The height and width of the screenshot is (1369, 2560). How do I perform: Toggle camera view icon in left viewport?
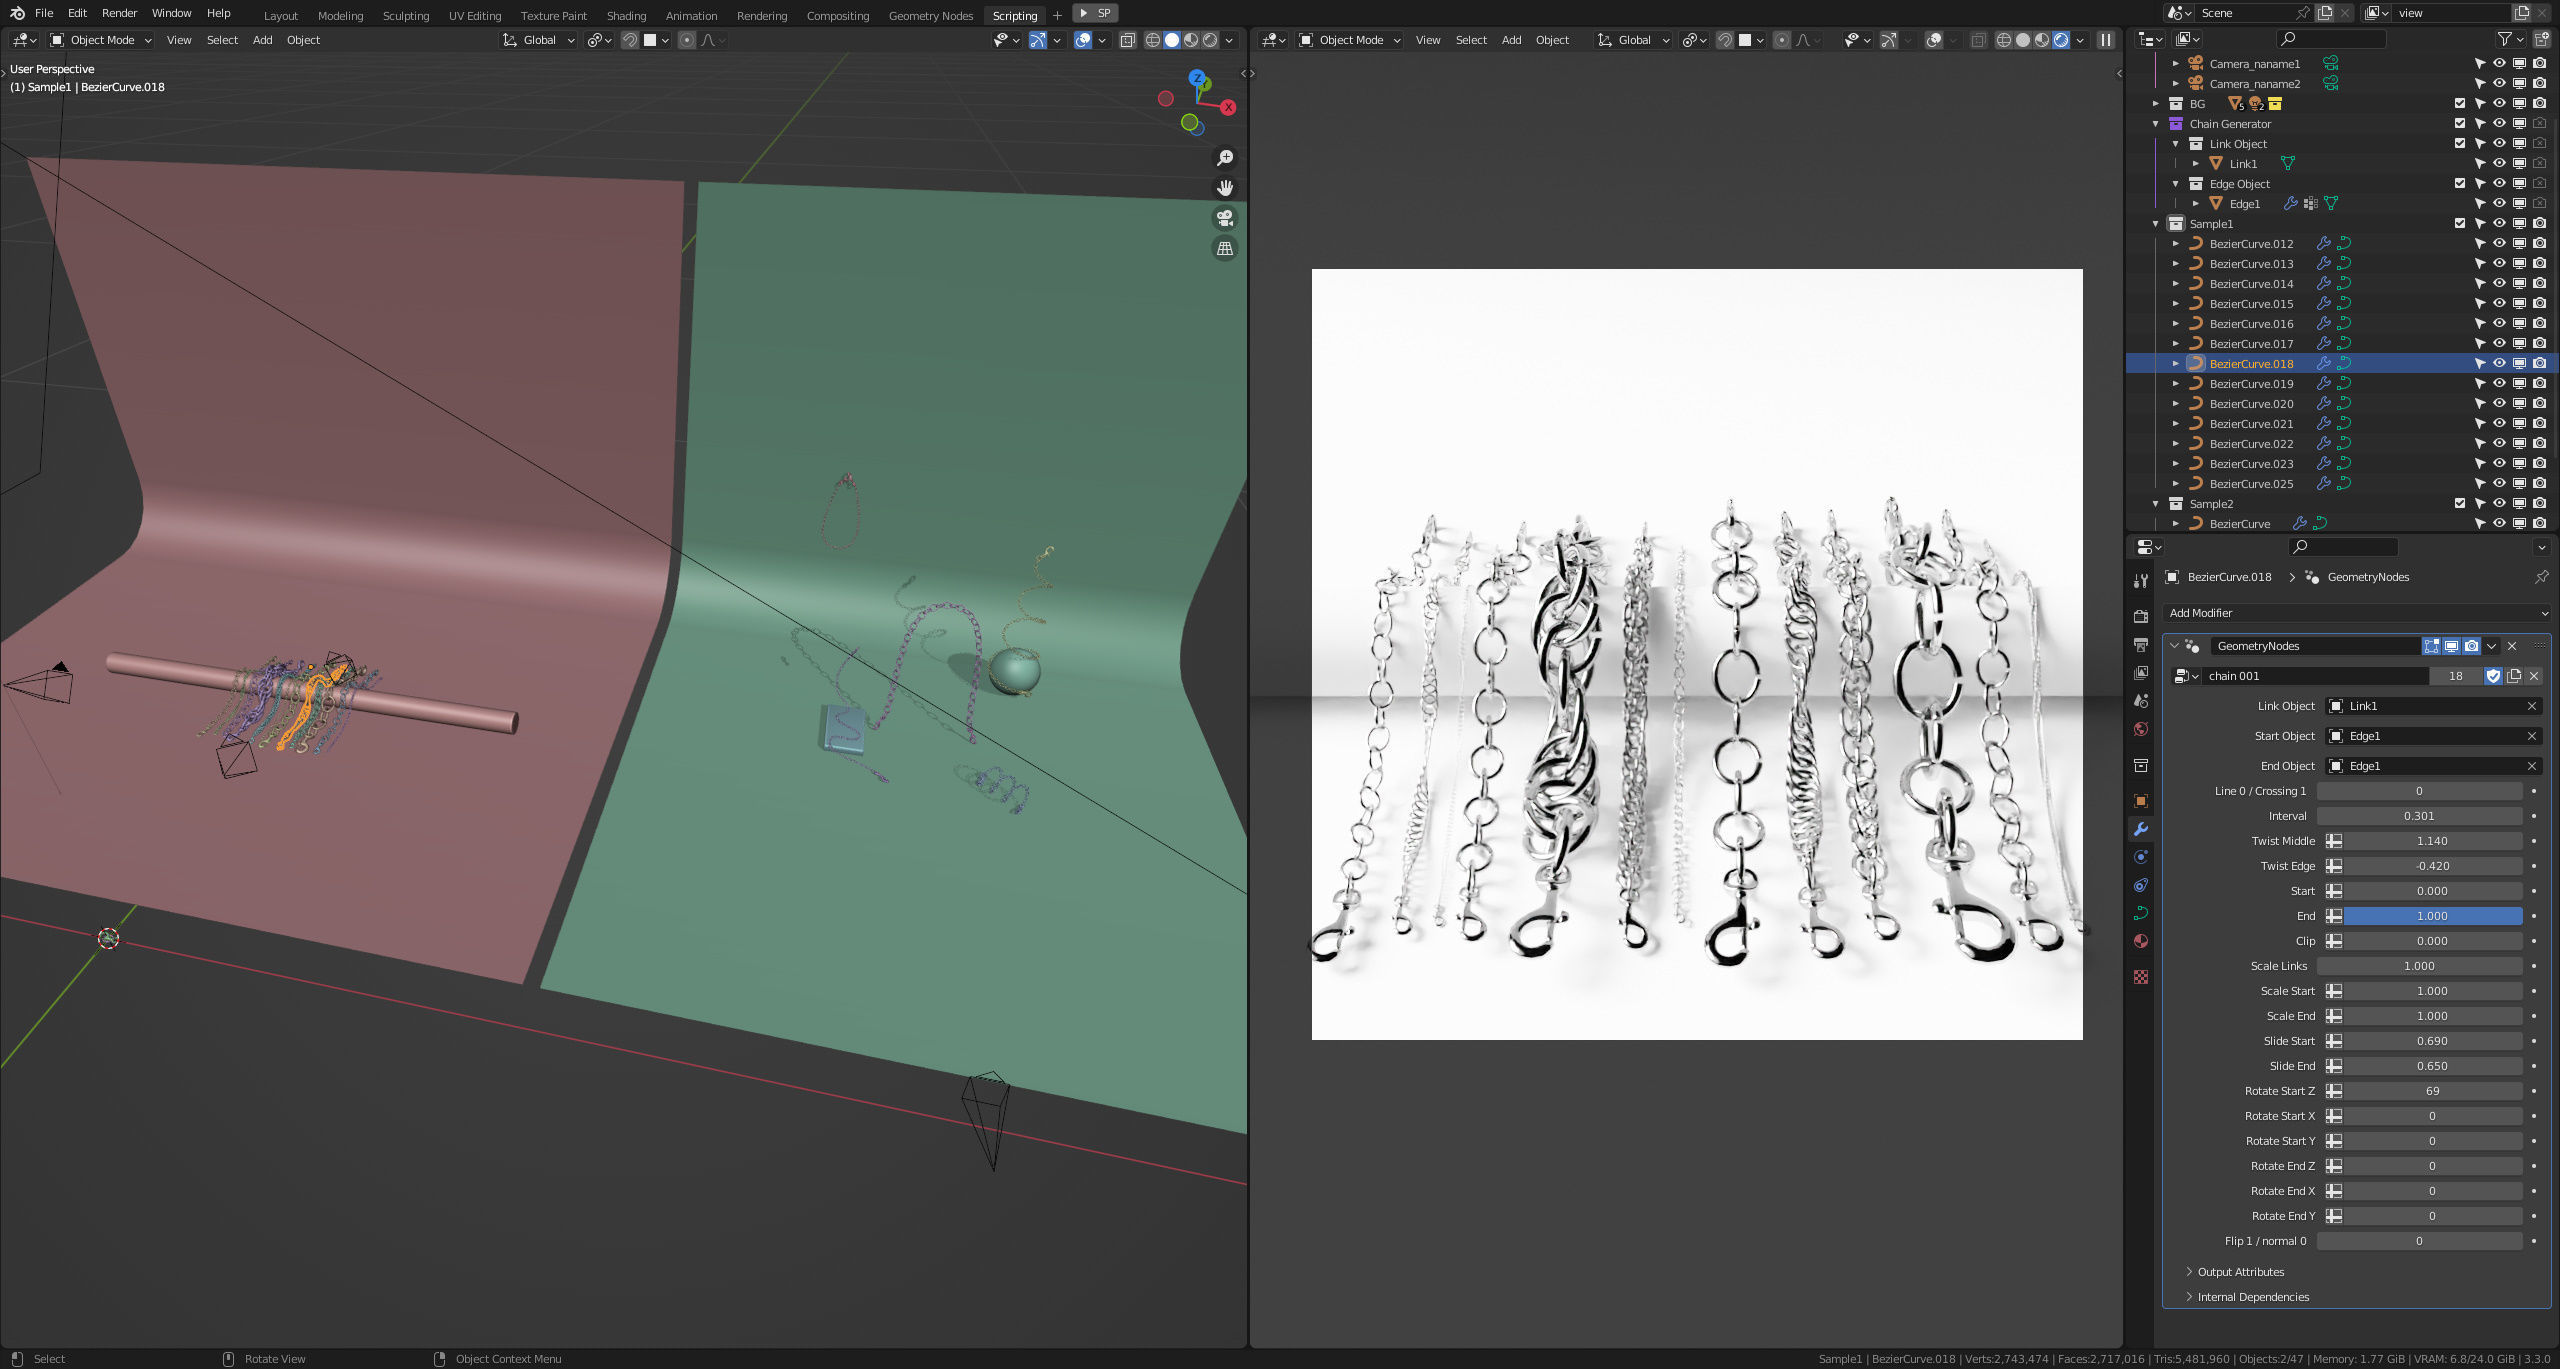click(x=1224, y=218)
